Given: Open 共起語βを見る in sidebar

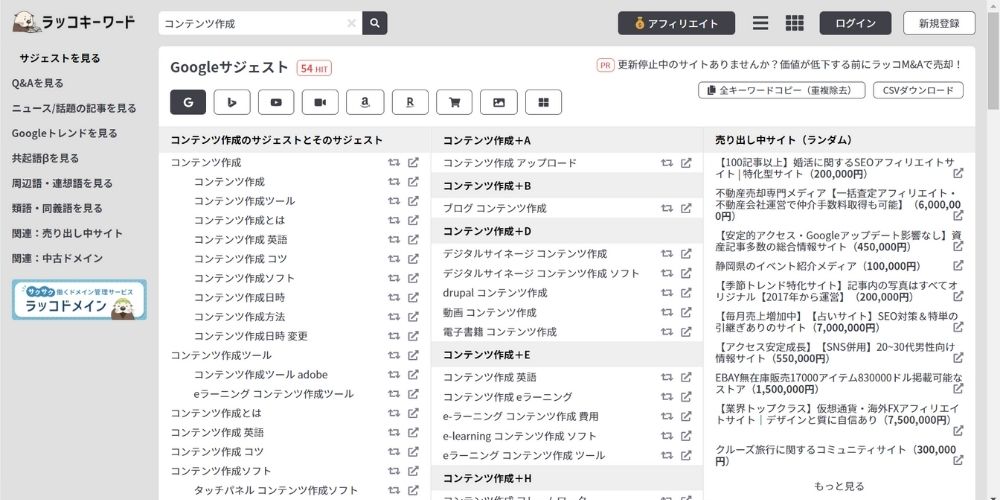Looking at the screenshot, I should (45, 158).
